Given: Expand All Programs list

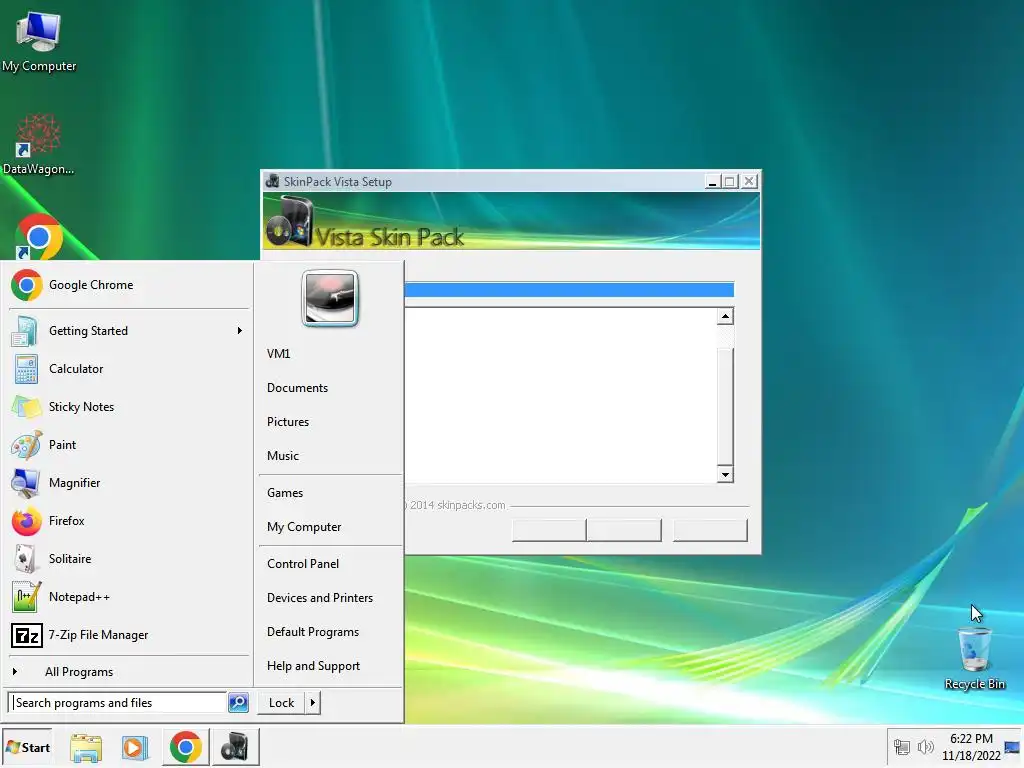Looking at the screenshot, I should click(78, 672).
